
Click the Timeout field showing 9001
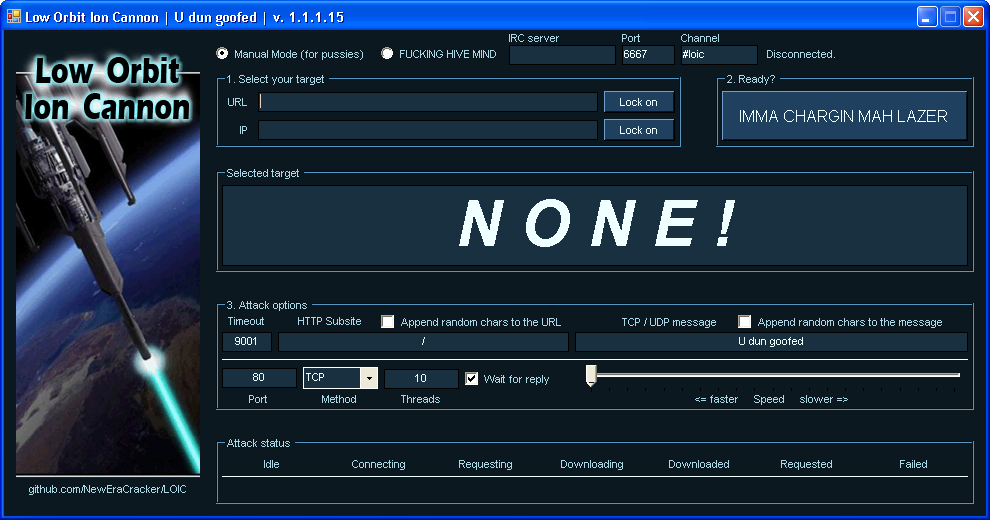coord(247,341)
